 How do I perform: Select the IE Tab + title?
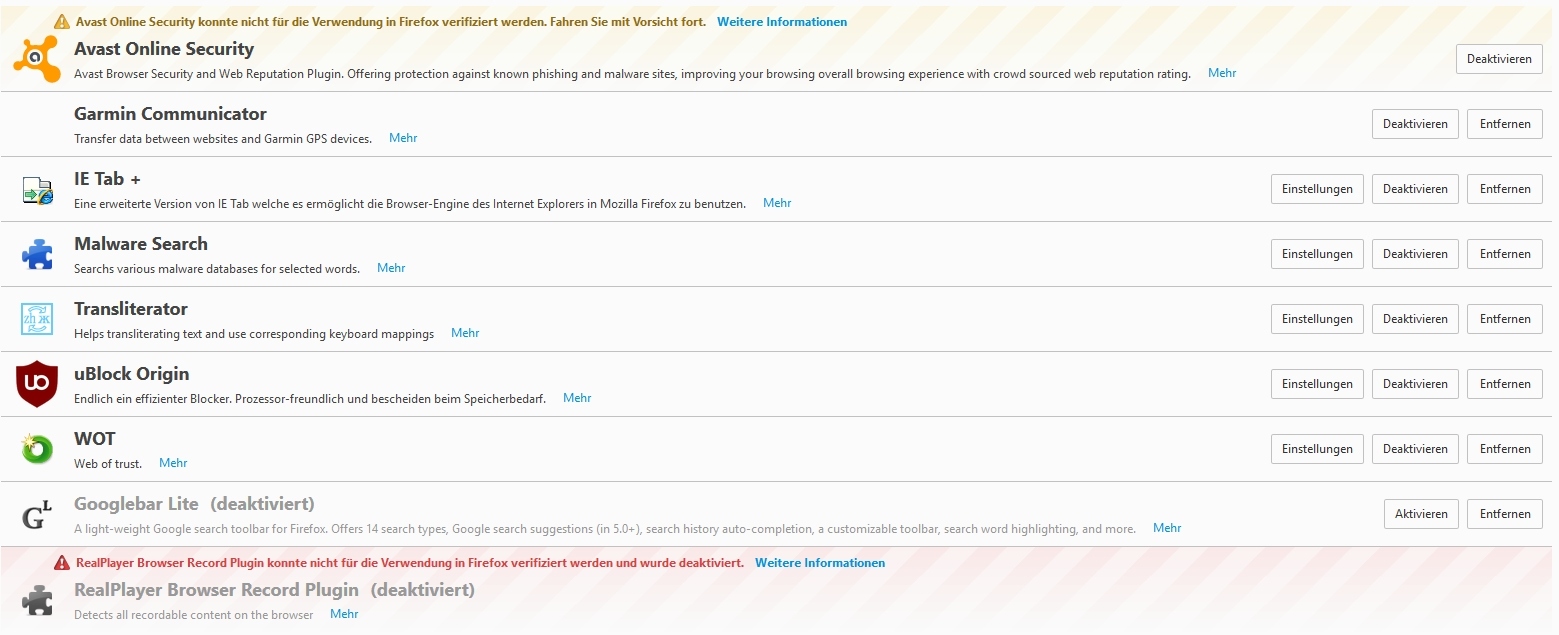tap(108, 179)
